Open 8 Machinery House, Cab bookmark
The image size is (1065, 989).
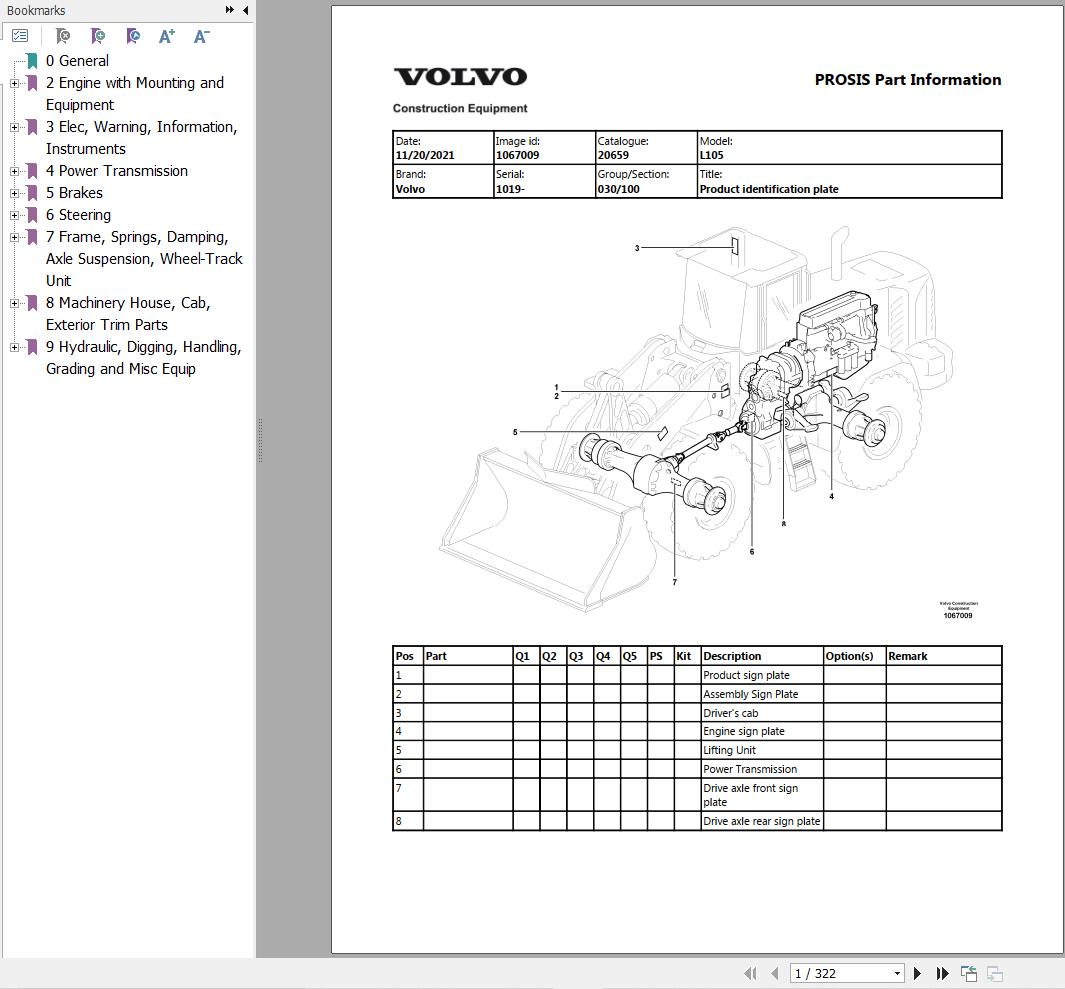pos(128,314)
